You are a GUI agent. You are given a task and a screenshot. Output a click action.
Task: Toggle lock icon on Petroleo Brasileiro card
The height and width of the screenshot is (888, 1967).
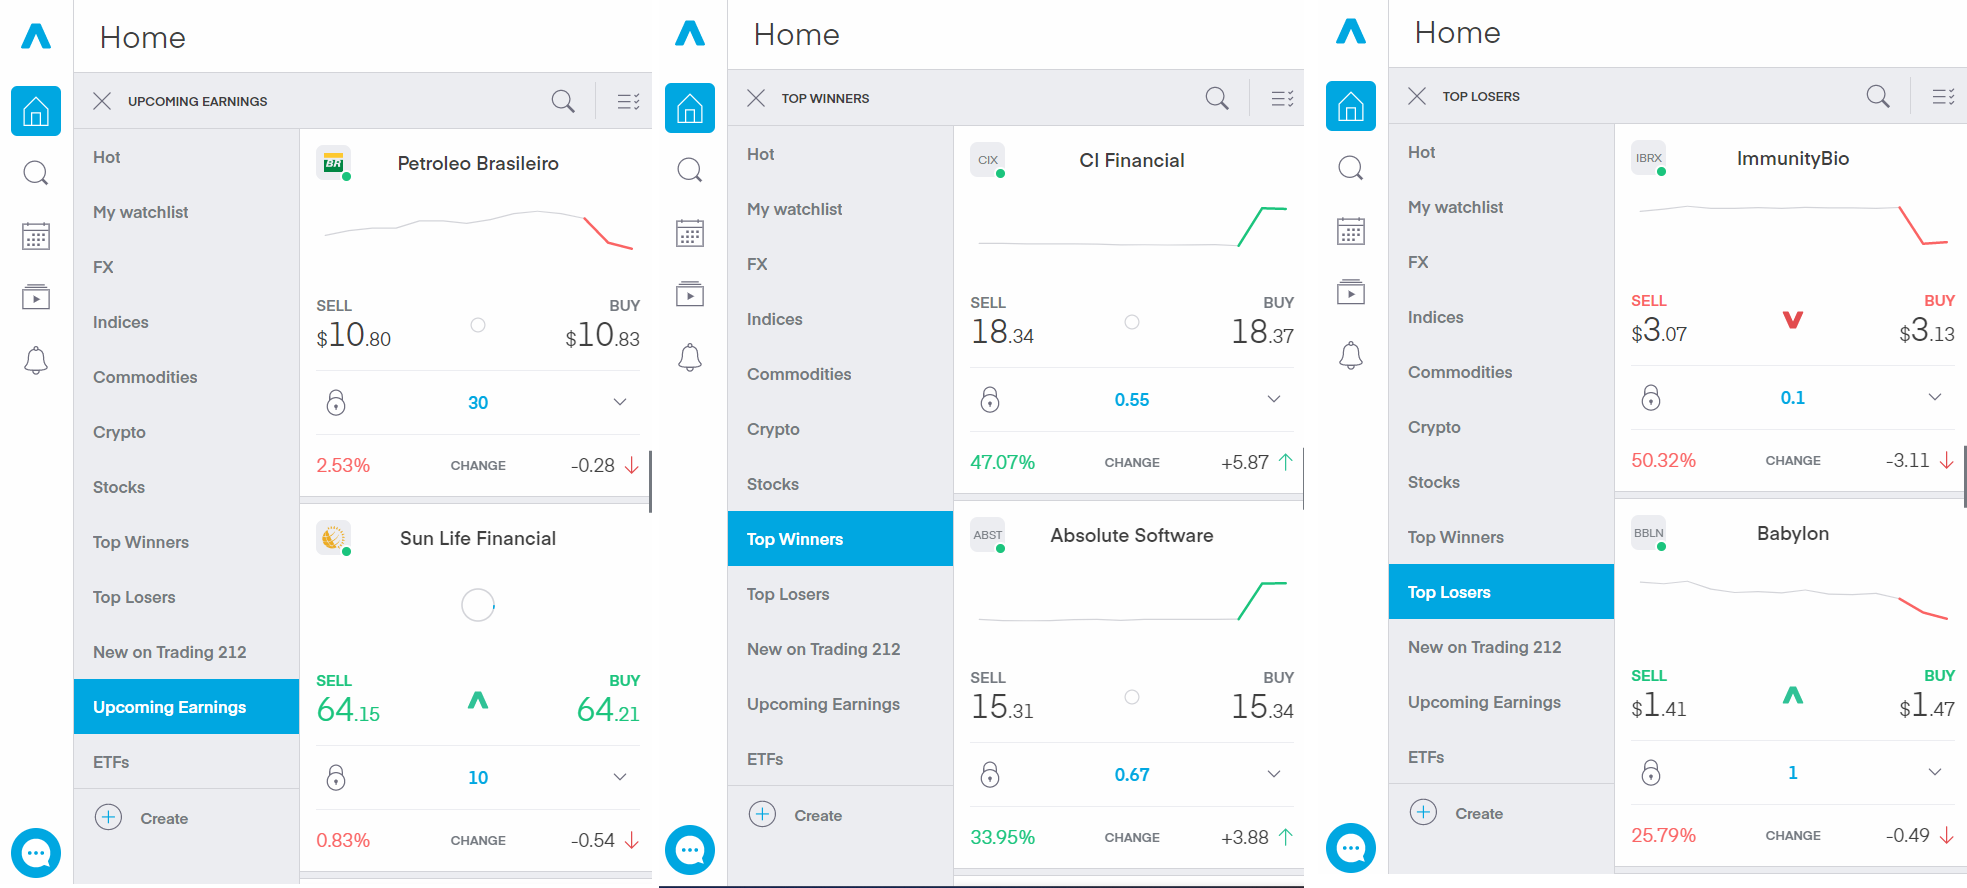[x=336, y=402]
